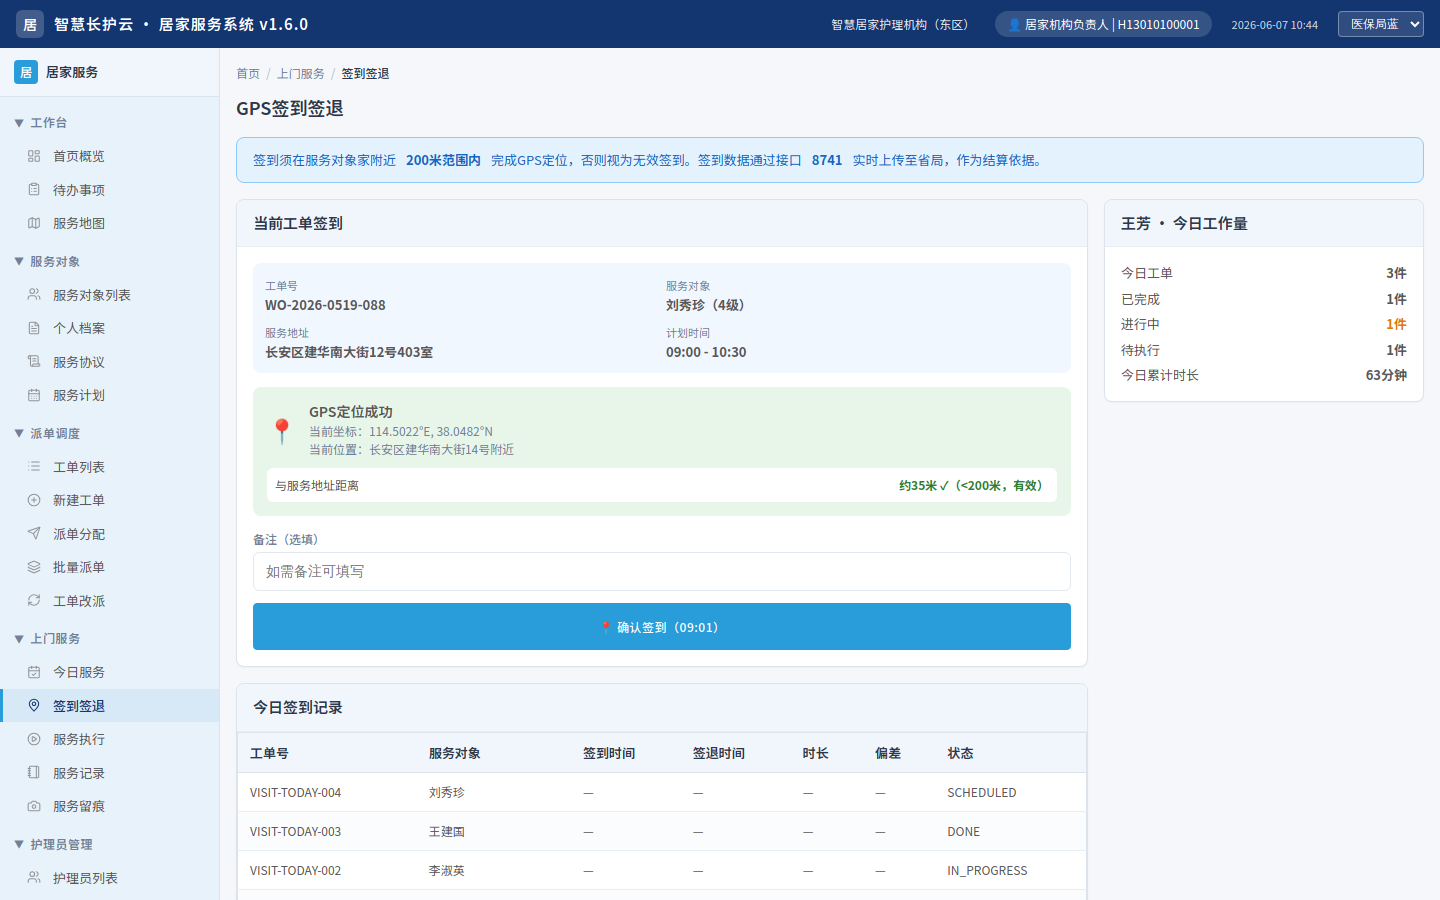Click the blue 居 icon beside 居家服务
This screenshot has width=1440, height=900.
pyautogui.click(x=26, y=72)
